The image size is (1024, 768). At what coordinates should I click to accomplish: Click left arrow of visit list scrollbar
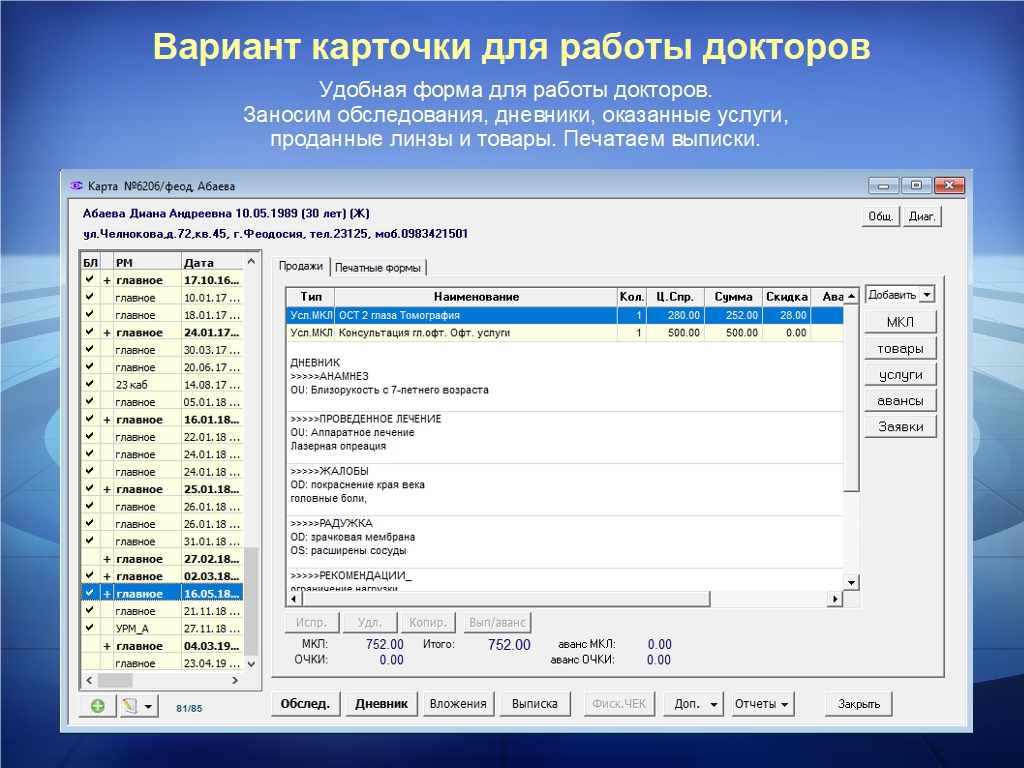(x=88, y=680)
